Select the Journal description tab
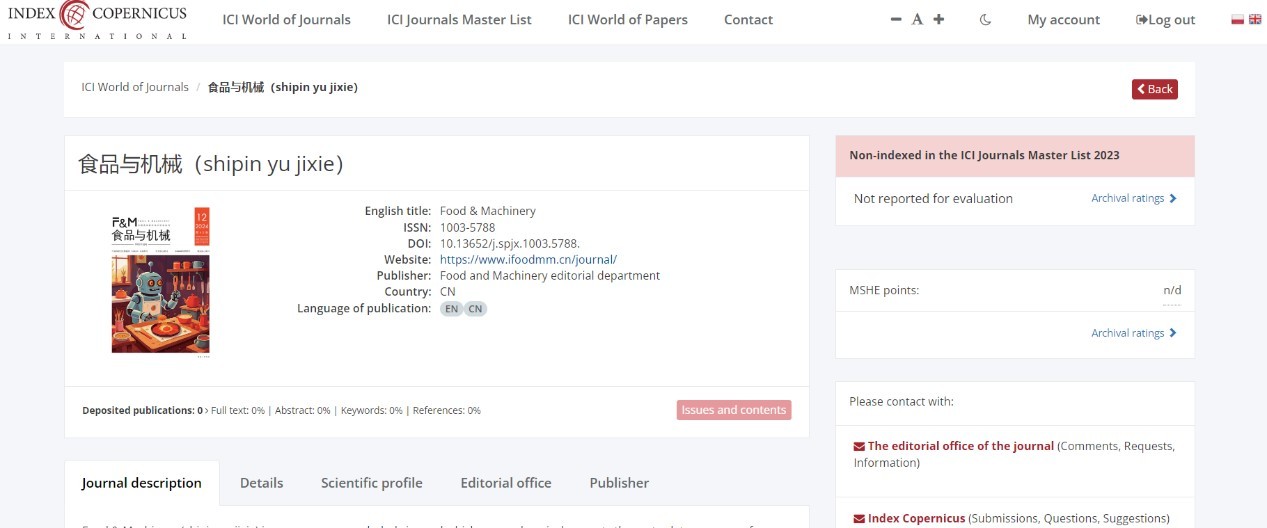Viewport: 1267px width, 528px height. [142, 483]
